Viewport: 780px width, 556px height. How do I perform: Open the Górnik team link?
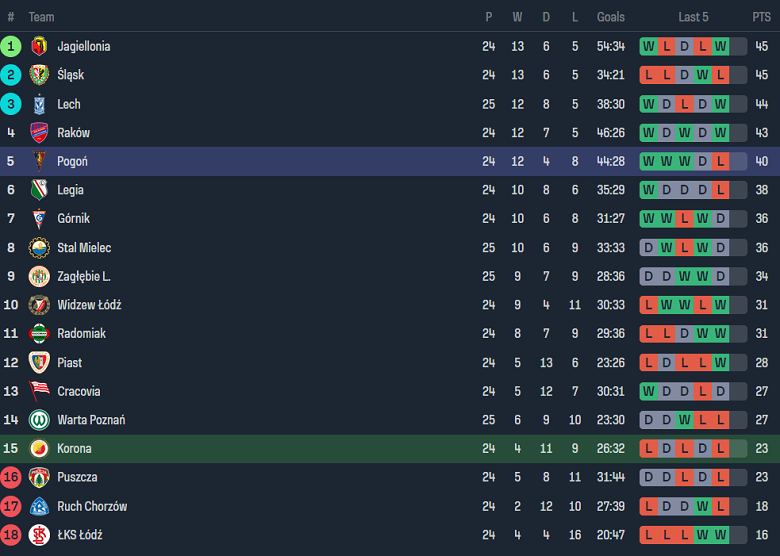[73, 219]
